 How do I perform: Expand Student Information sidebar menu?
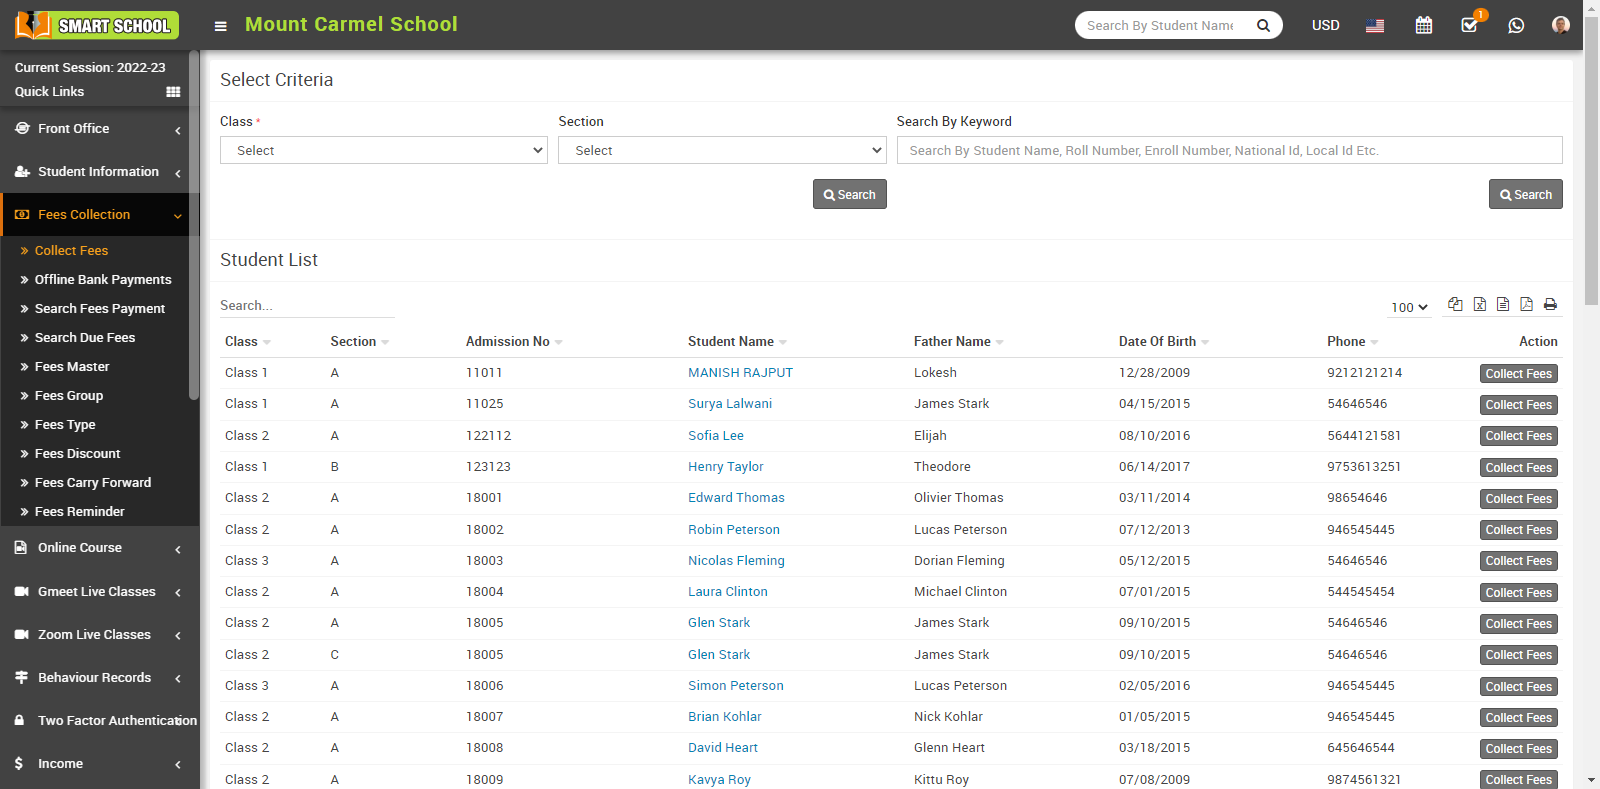click(x=99, y=172)
